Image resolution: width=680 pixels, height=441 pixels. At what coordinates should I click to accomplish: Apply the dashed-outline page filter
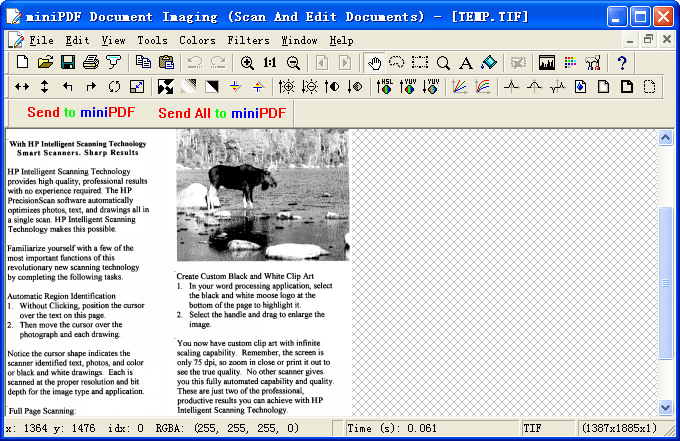649,87
